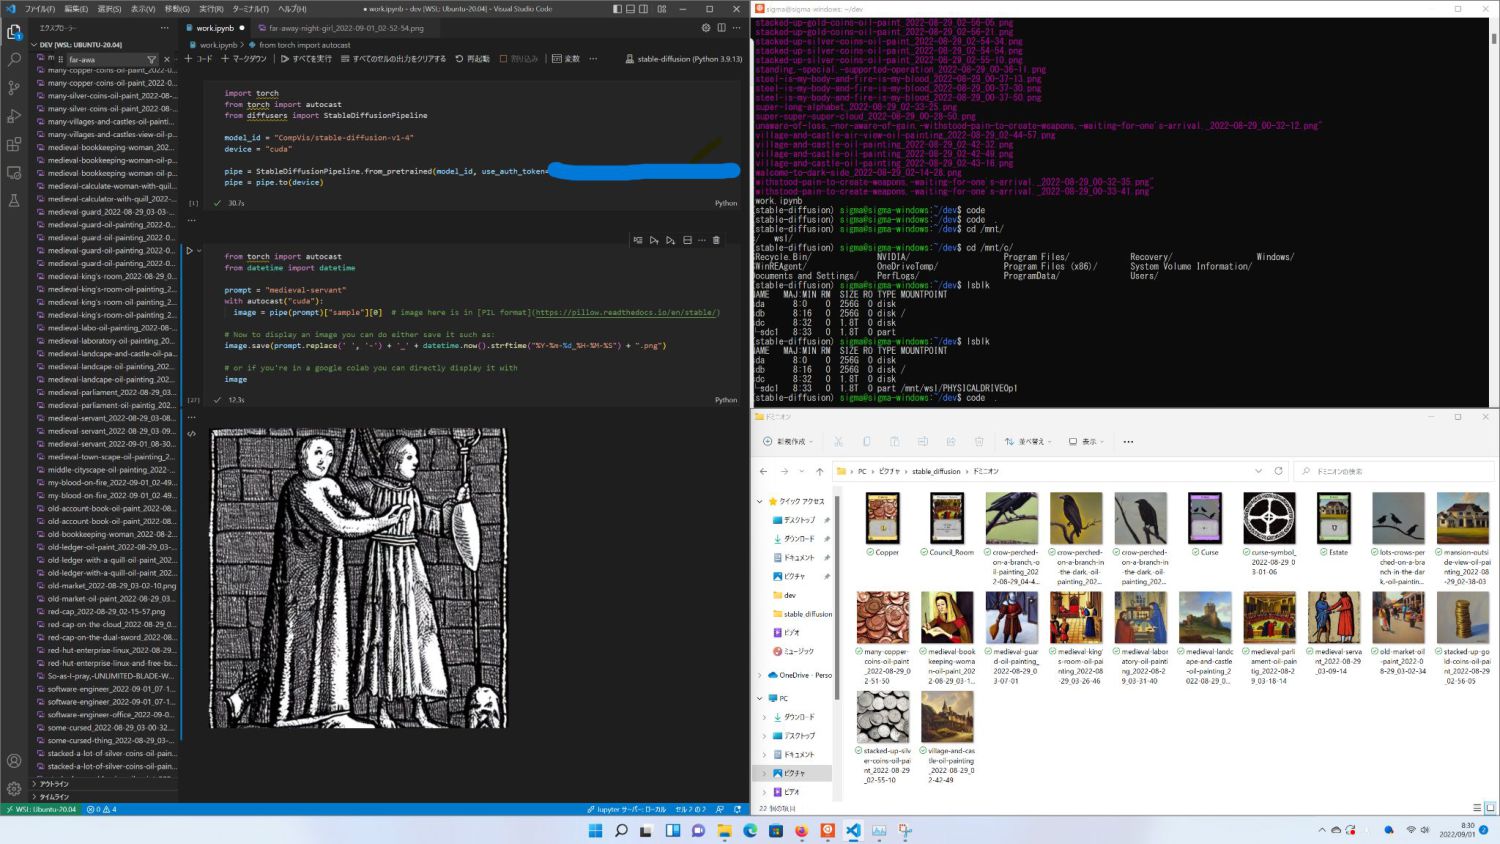Open the Extensions view in VS Code
Image resolution: width=1500 pixels, height=844 pixels.
point(14,144)
